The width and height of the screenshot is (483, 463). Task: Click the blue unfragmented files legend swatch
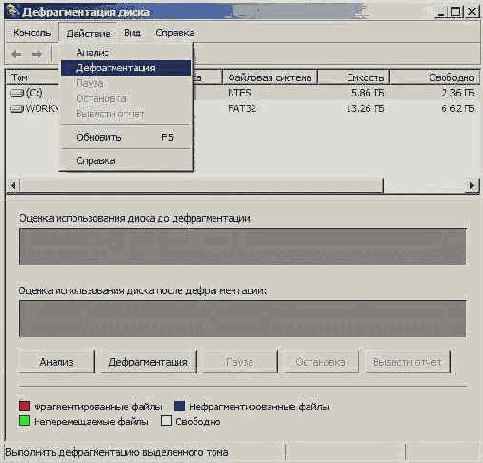tap(180, 406)
